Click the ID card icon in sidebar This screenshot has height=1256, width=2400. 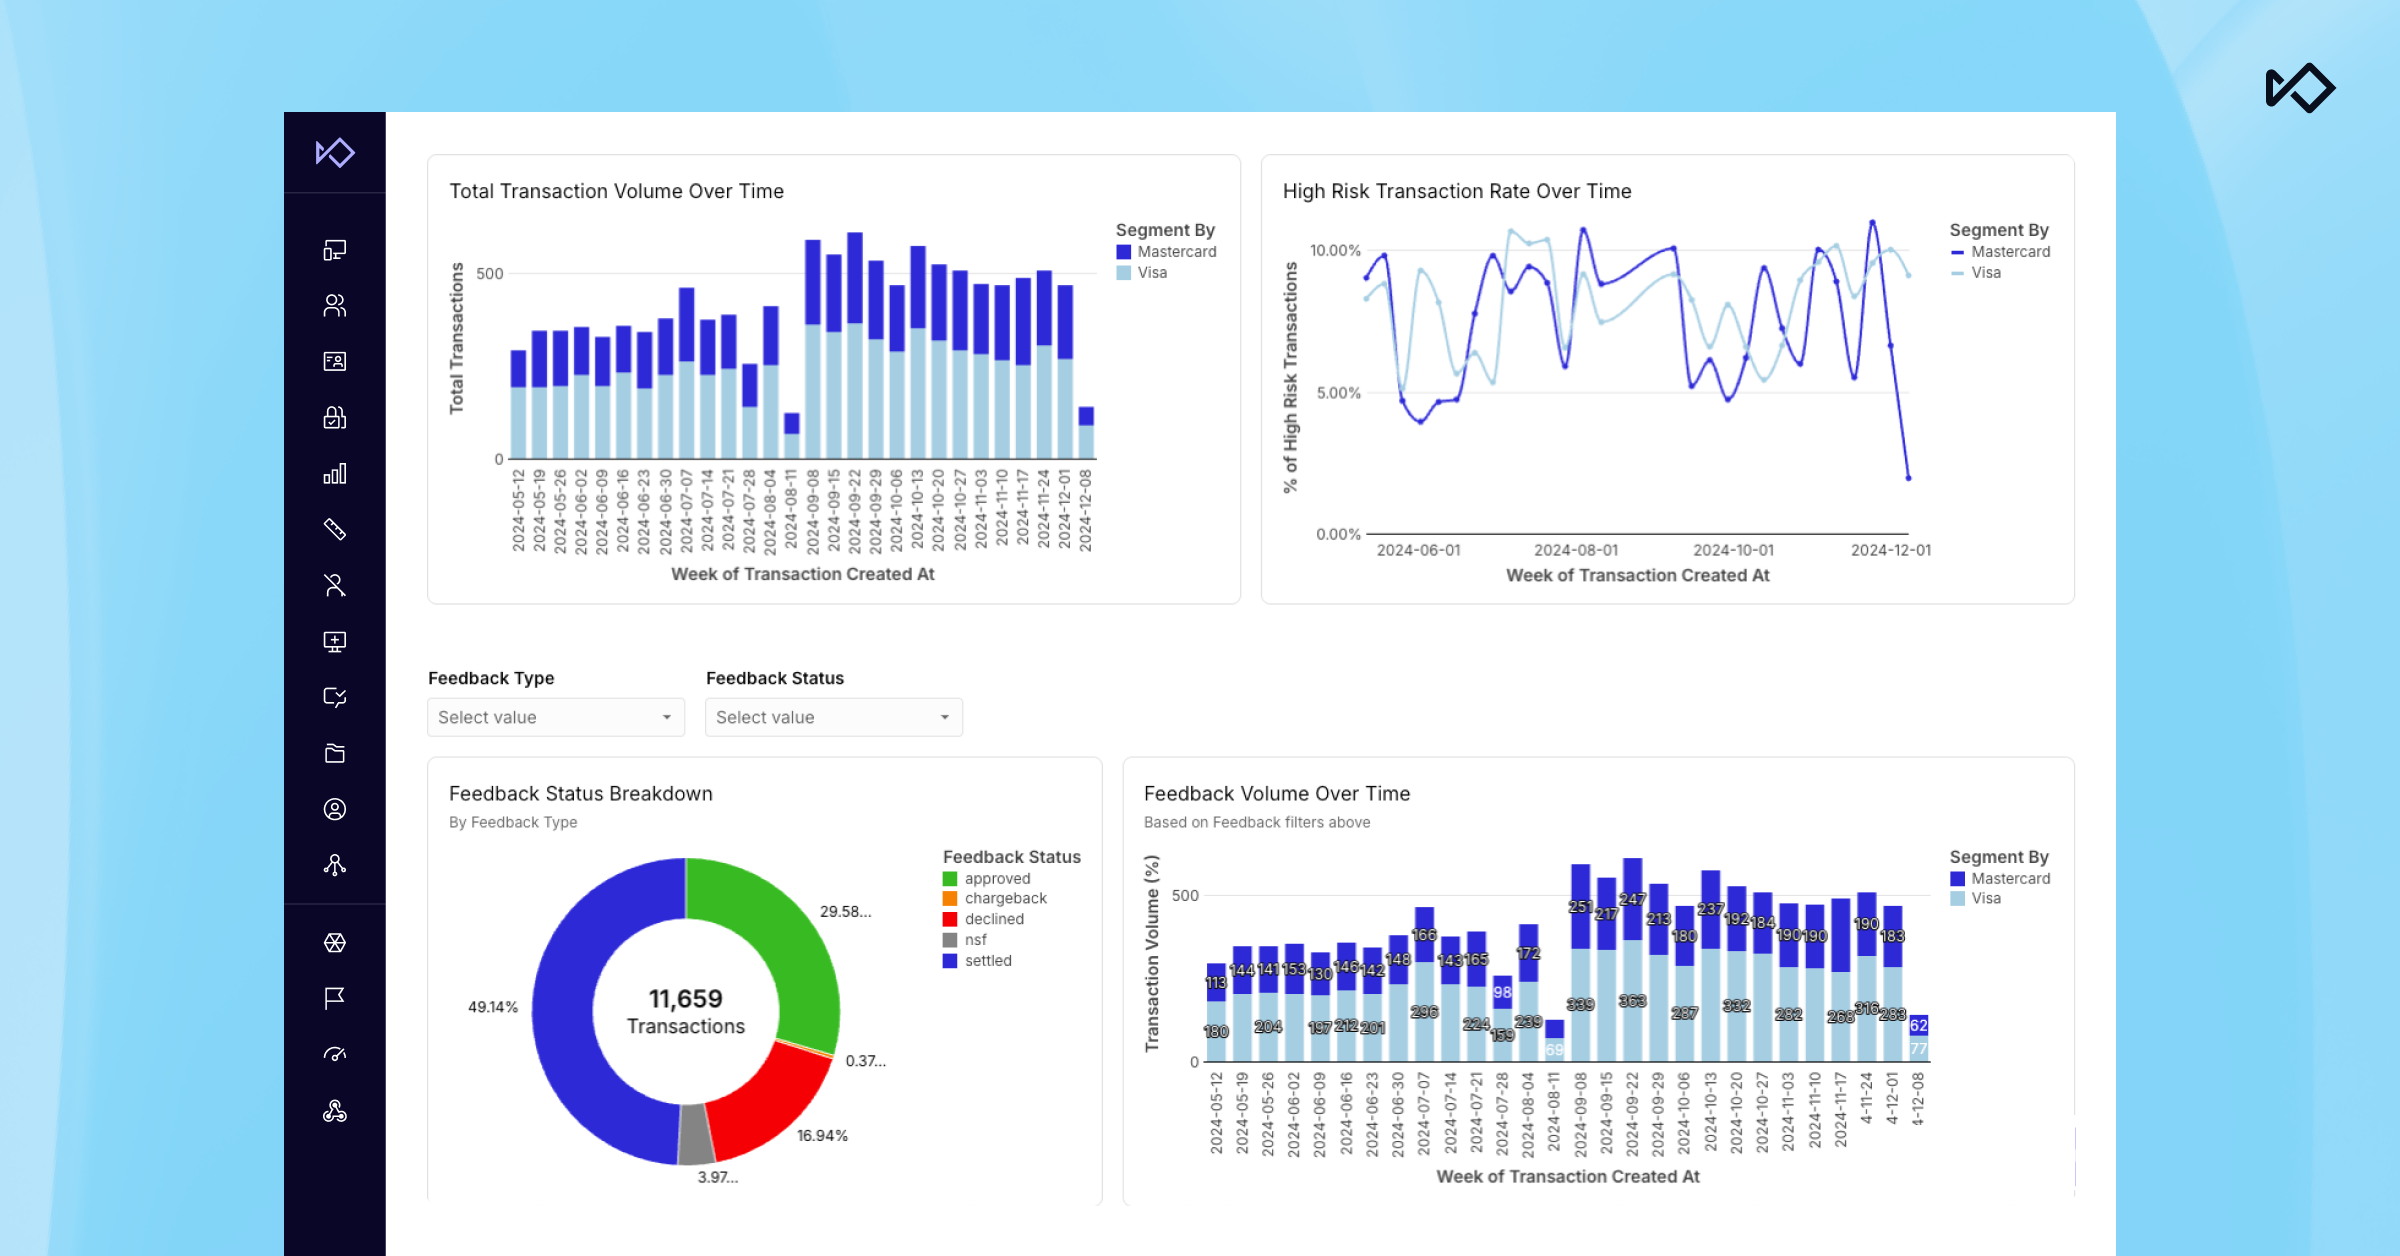(x=335, y=362)
